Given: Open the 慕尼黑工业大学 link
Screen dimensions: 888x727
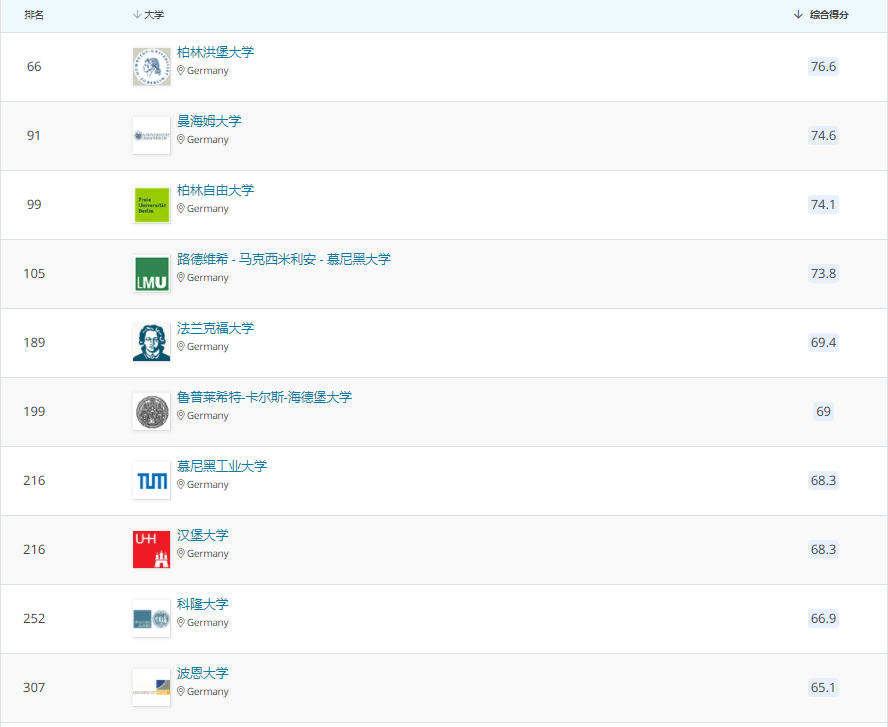Looking at the screenshot, I should point(222,466).
